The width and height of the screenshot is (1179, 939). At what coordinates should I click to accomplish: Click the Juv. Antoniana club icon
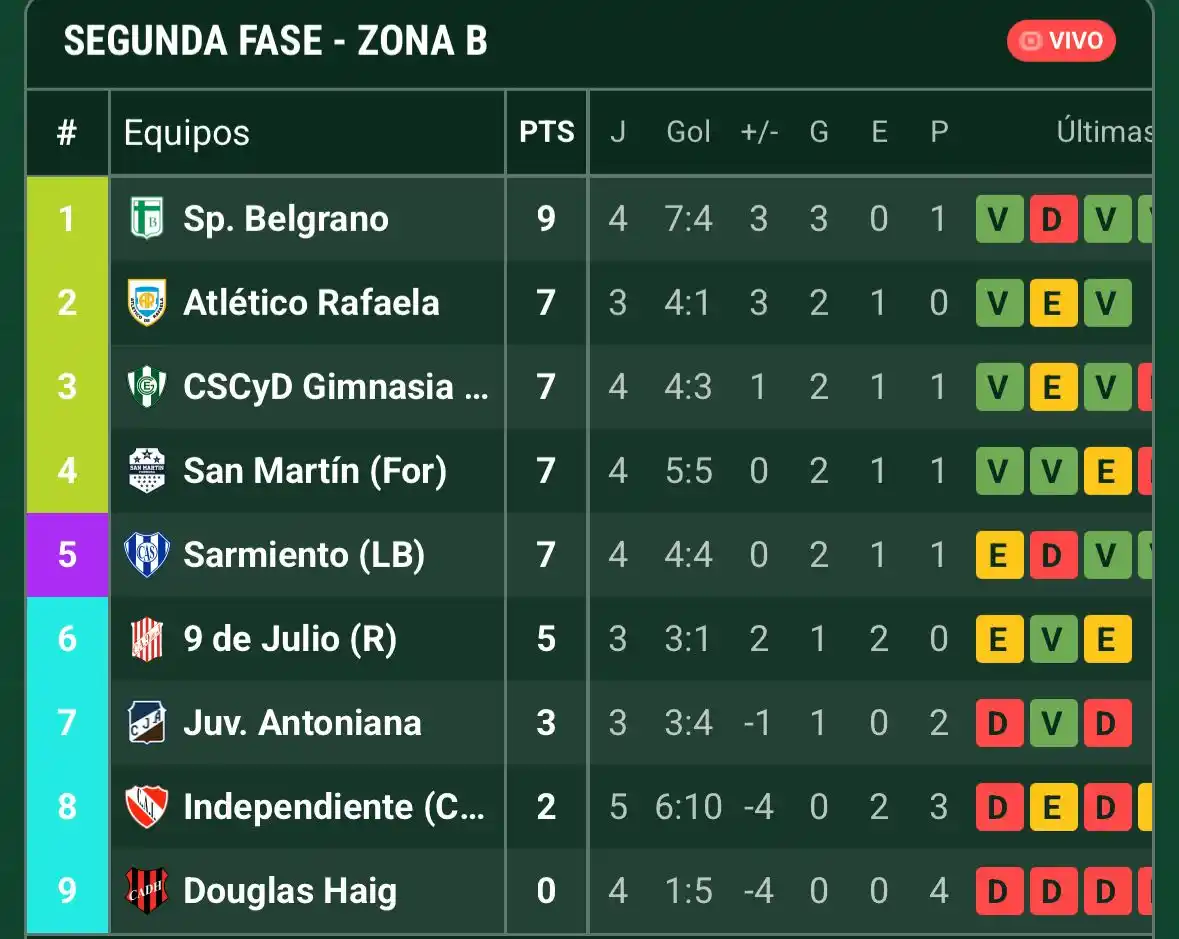(x=146, y=723)
